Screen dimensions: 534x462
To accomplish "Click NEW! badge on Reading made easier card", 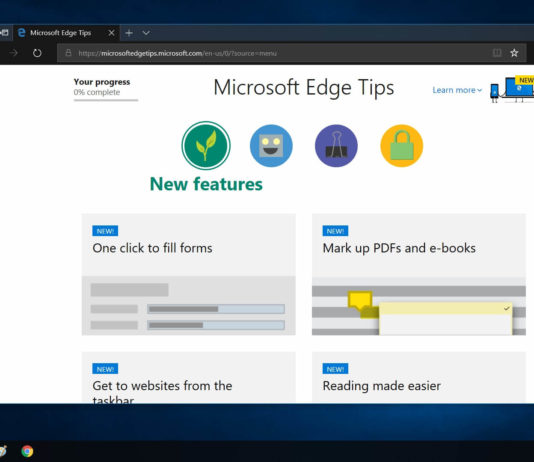I will (x=335, y=369).
